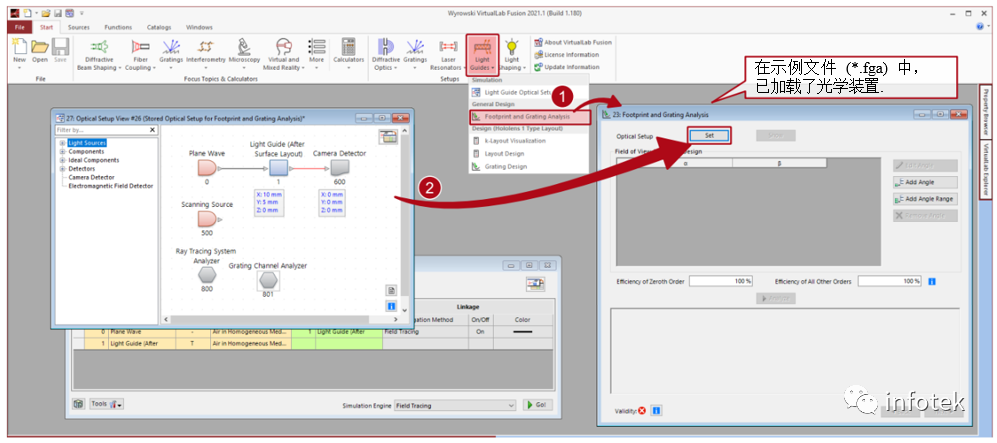This screenshot has height=443, width=997.
Task: Open the Diffractive Beam Shaping topic
Action: pos(99,54)
